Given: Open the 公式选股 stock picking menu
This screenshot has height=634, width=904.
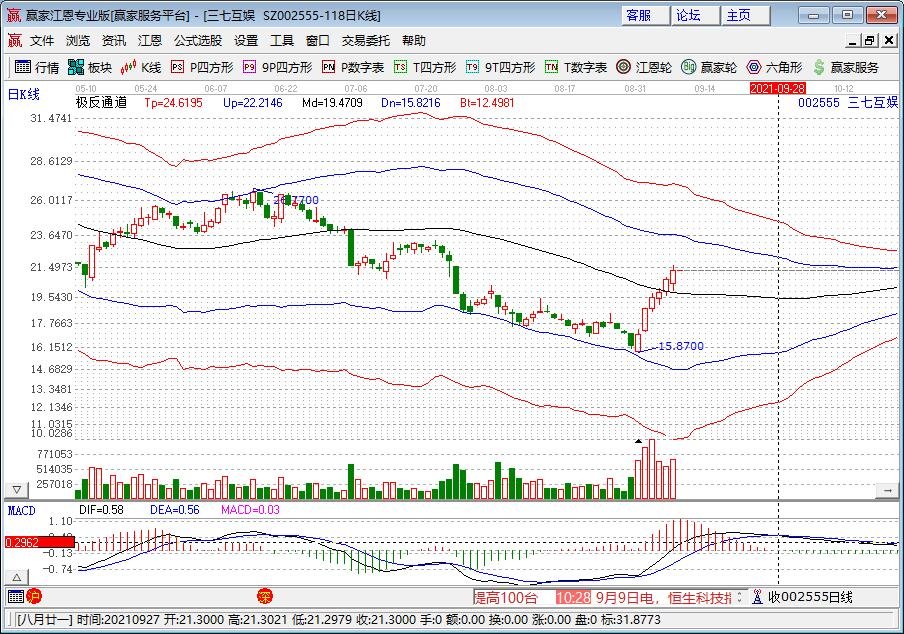Looking at the screenshot, I should [200, 40].
